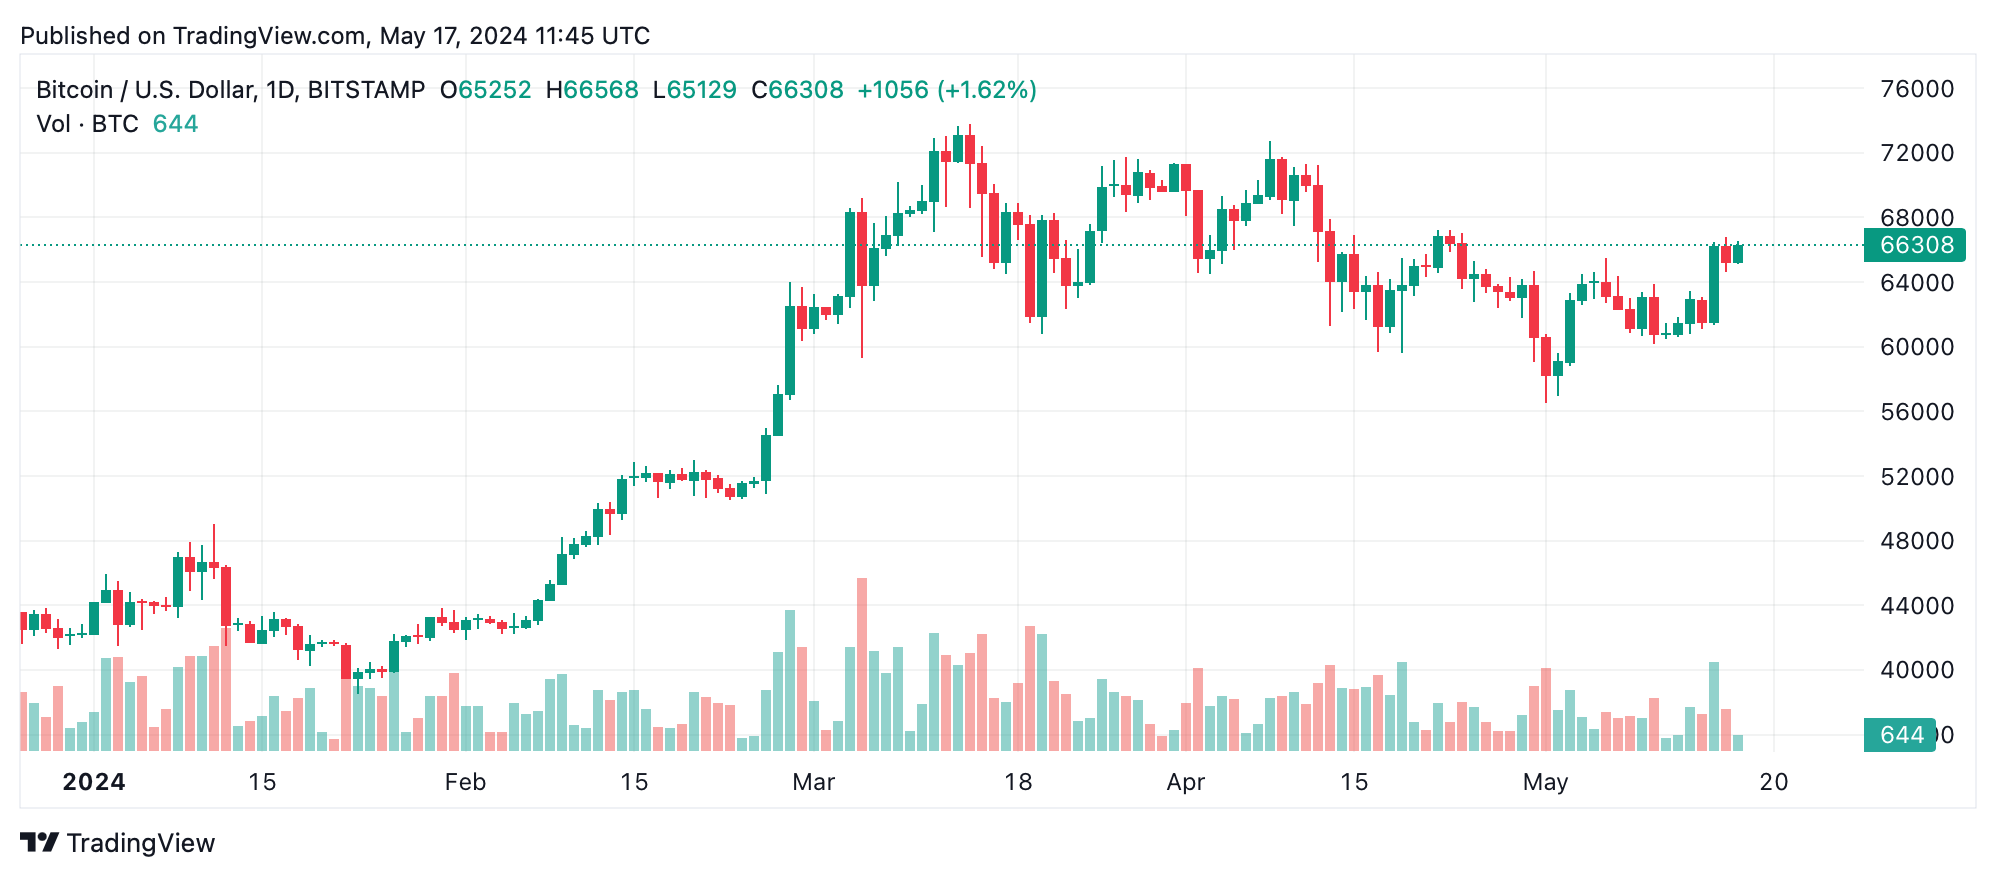This screenshot has width=1996, height=878.
Task: Click the 76000 price axis label
Action: 1917,89
